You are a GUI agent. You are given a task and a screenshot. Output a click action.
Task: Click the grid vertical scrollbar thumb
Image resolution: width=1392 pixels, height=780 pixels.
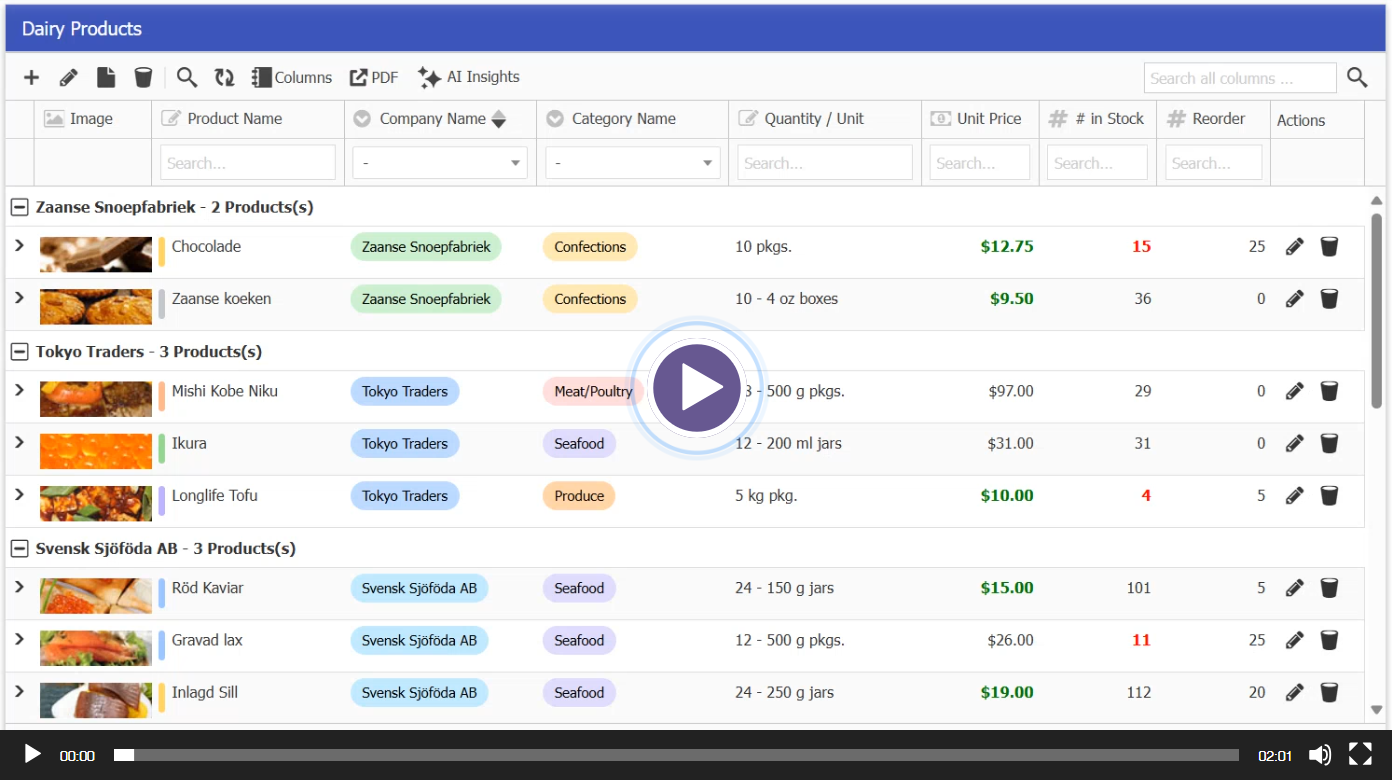1376,310
